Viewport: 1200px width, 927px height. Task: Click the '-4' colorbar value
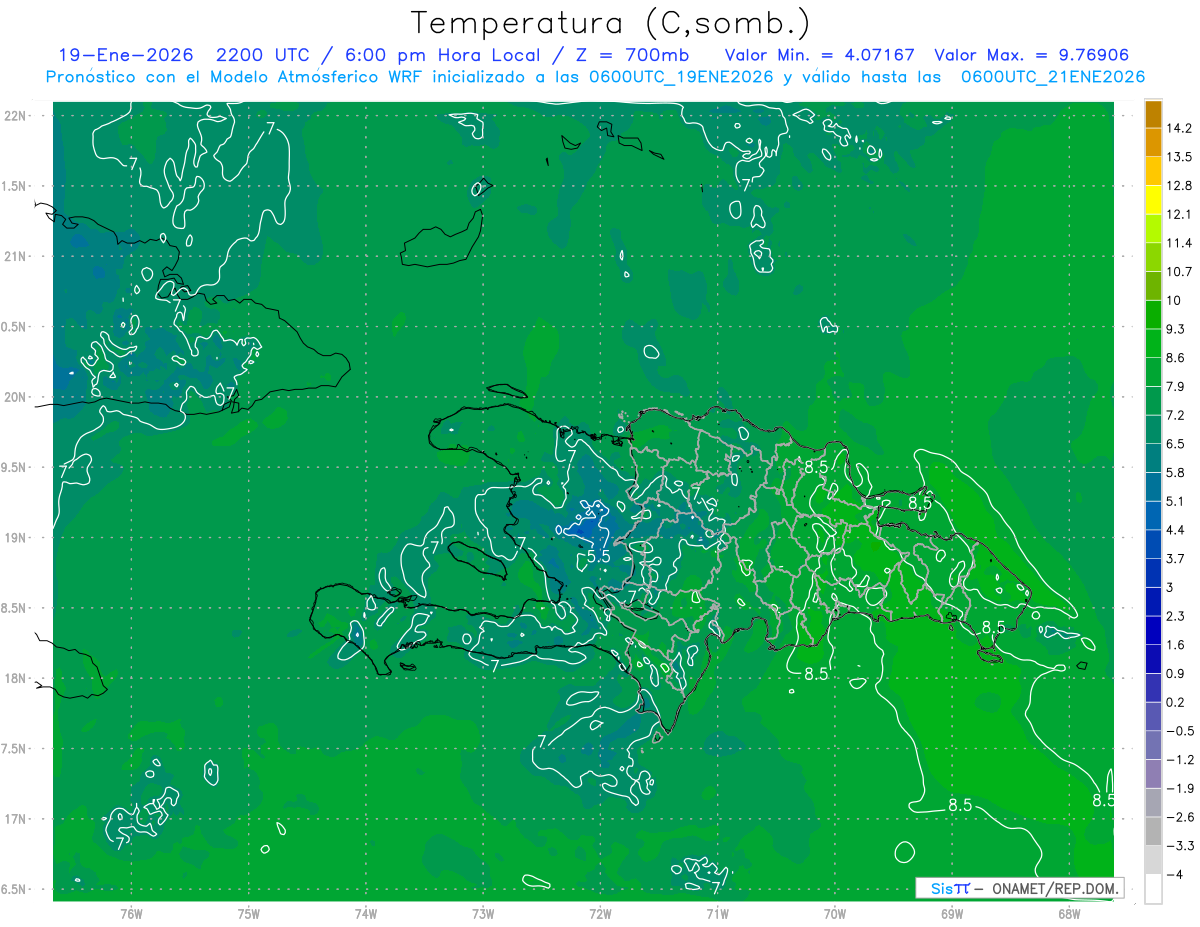(x=1174, y=875)
